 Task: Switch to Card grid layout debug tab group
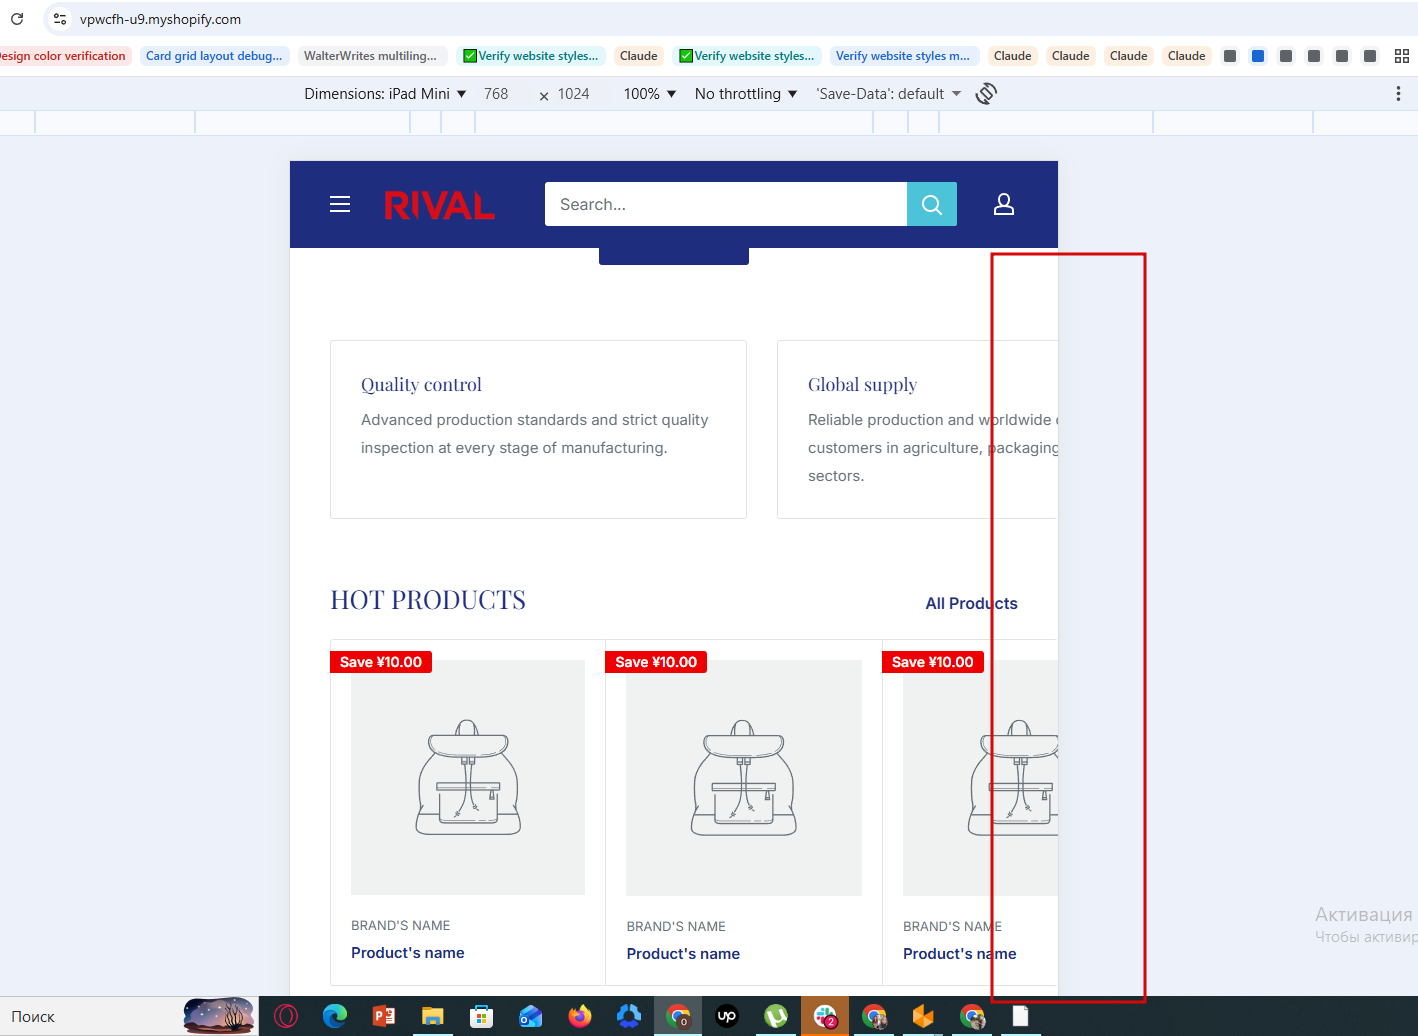(214, 56)
